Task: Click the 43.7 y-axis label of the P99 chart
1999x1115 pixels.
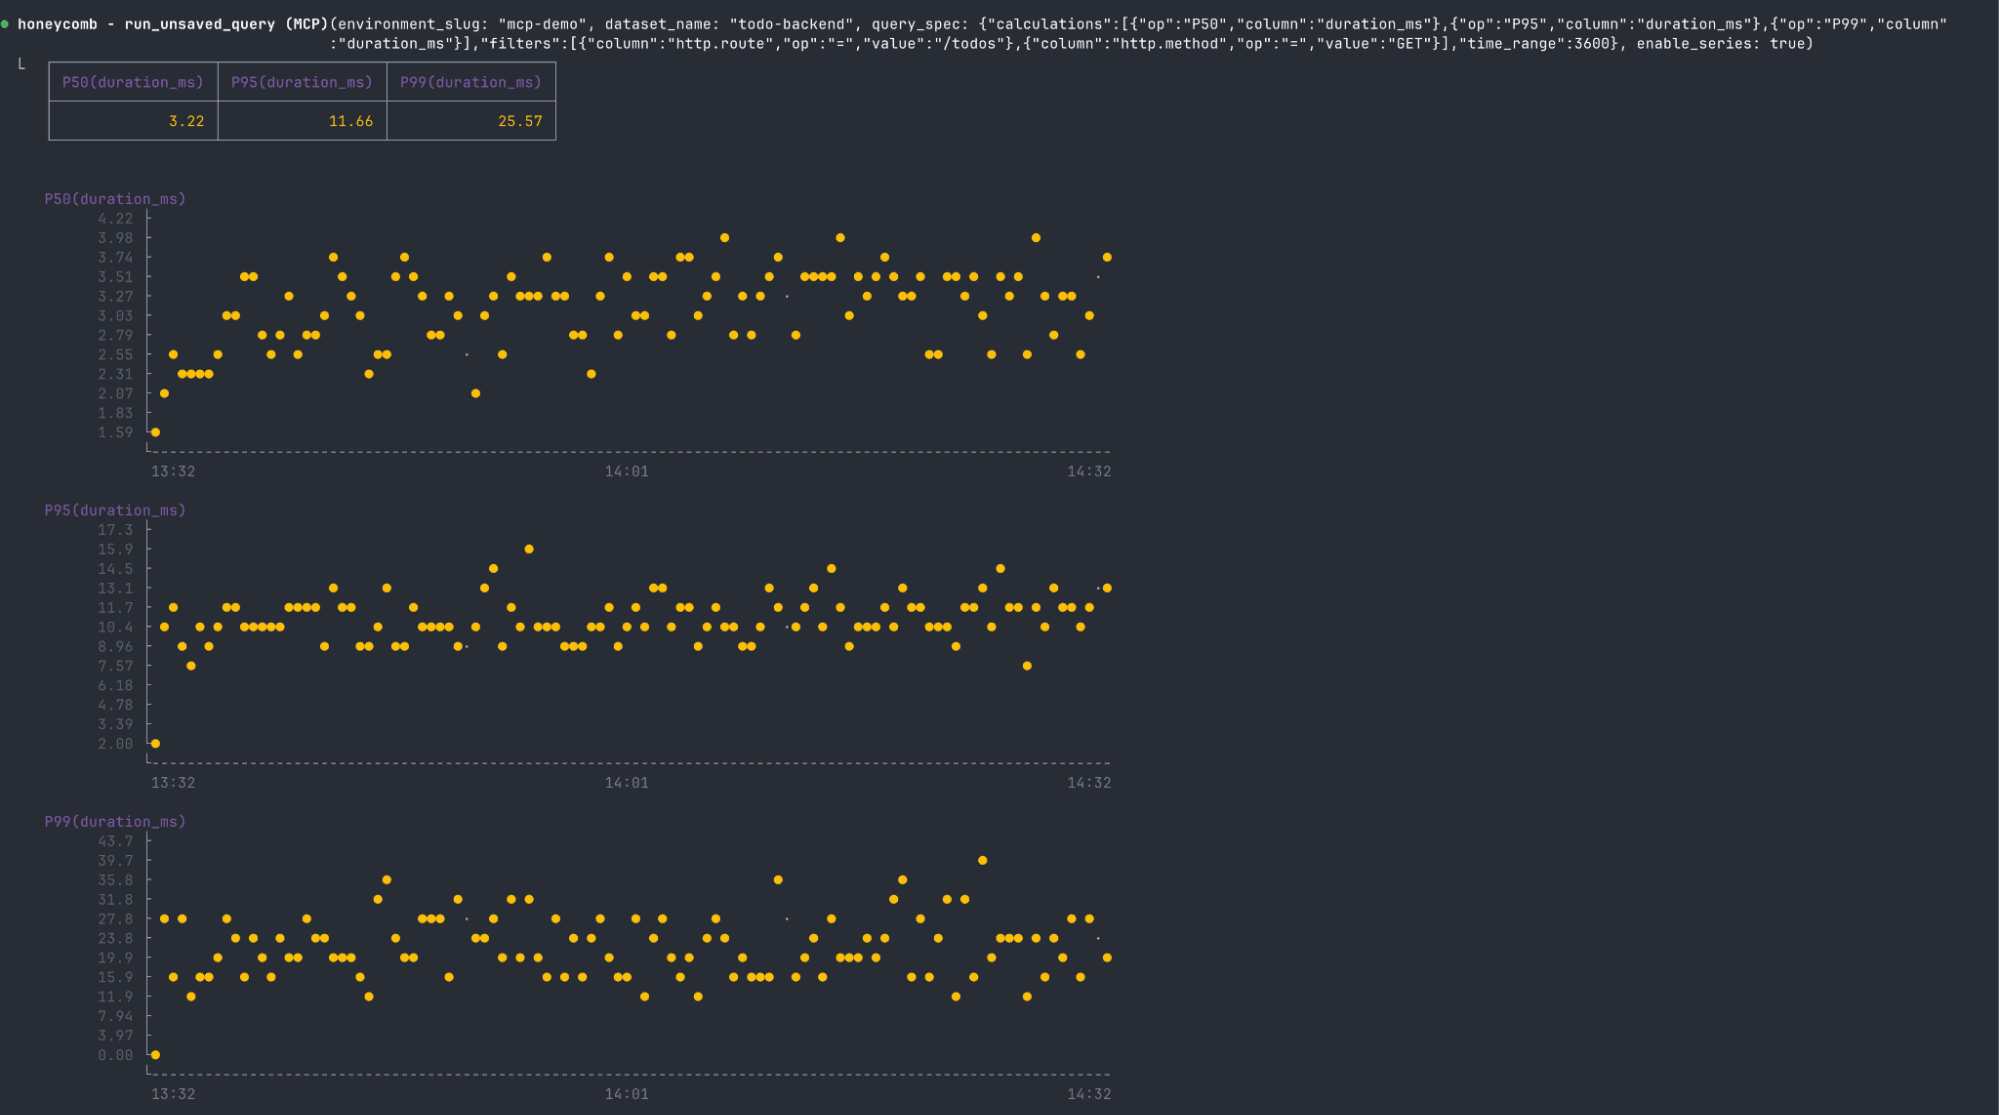Action: (115, 841)
